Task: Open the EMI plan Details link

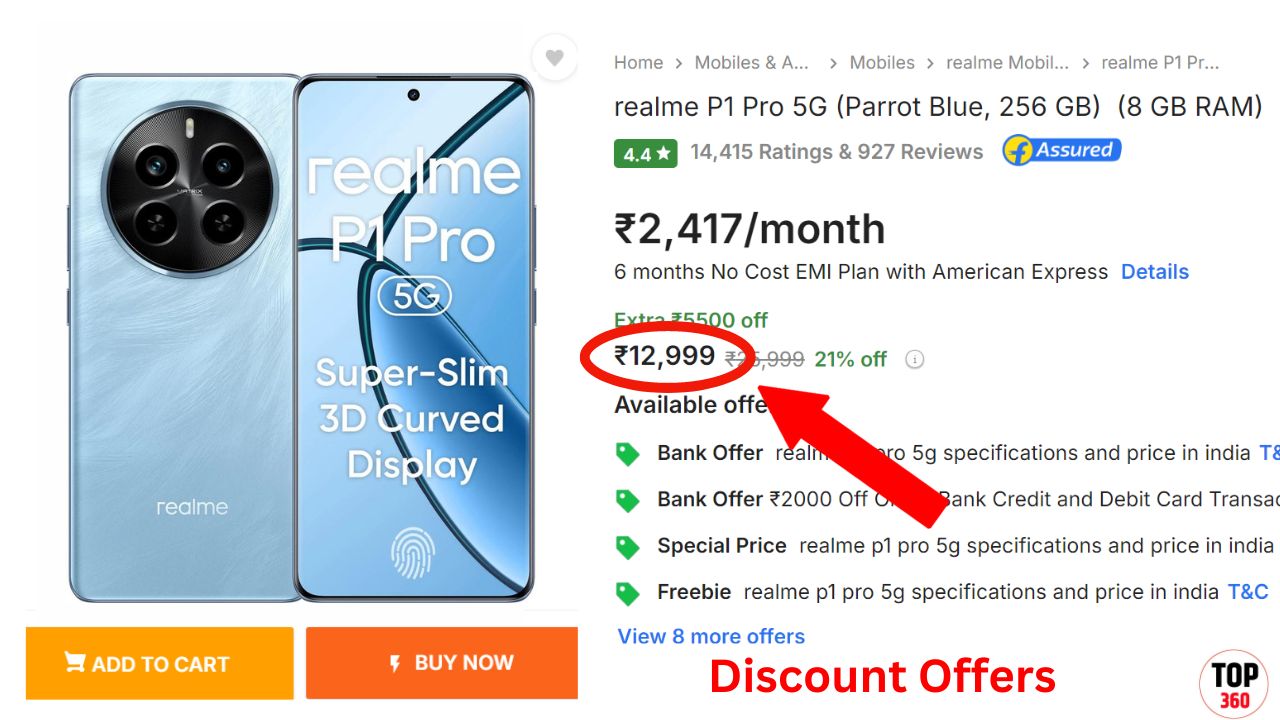Action: [x=1155, y=272]
